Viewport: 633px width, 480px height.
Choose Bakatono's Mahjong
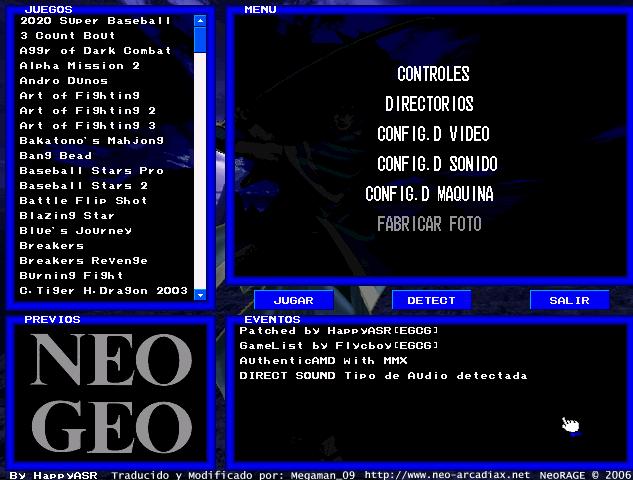pos(92,140)
